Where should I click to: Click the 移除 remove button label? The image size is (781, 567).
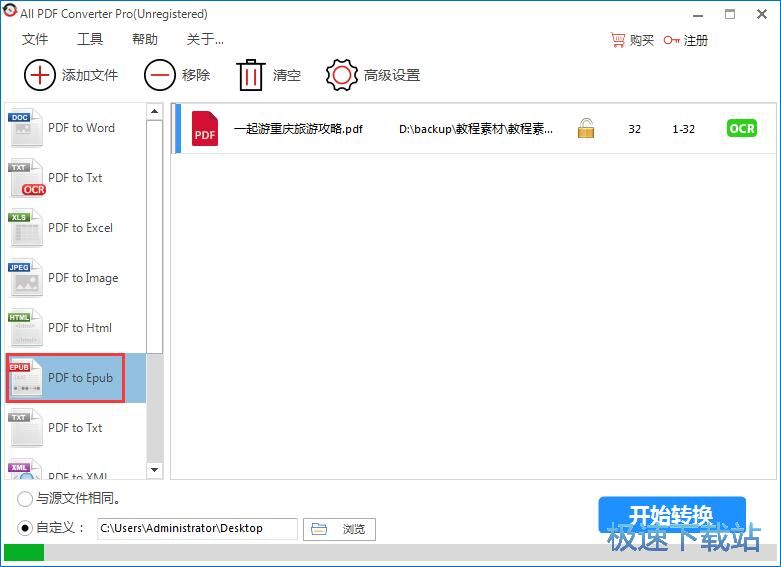coord(195,75)
